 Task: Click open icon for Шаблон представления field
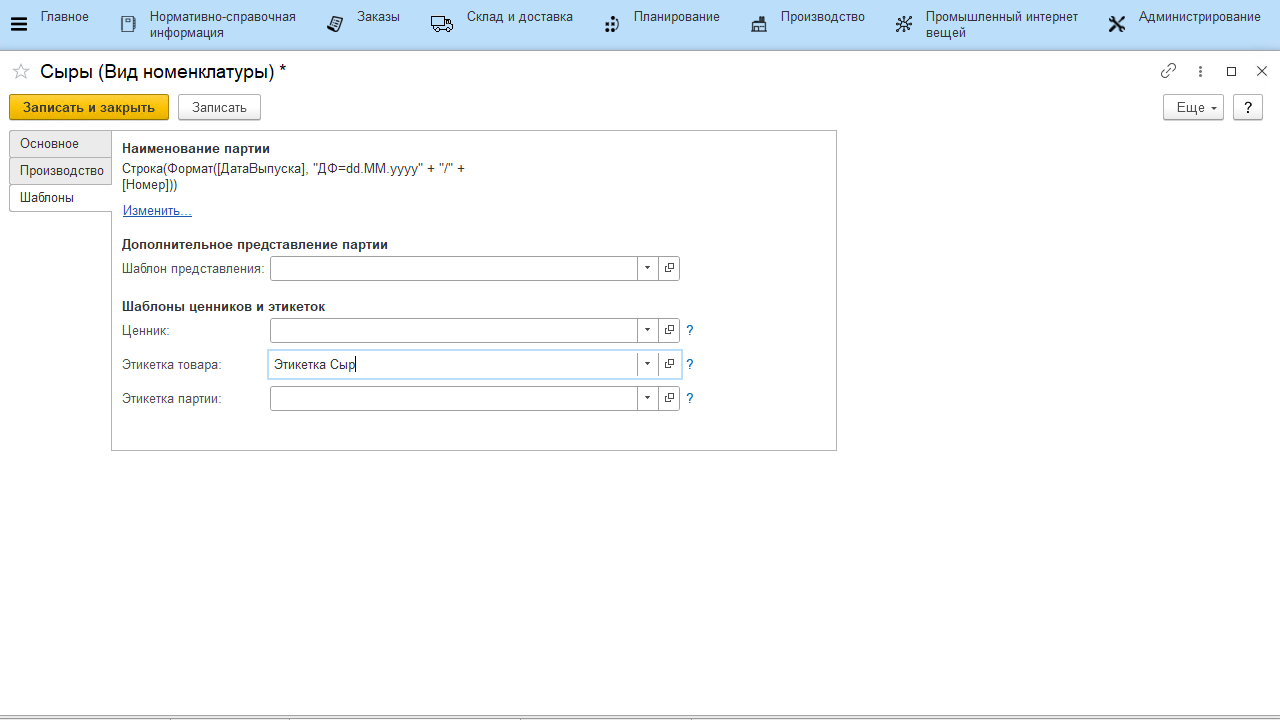(670, 268)
